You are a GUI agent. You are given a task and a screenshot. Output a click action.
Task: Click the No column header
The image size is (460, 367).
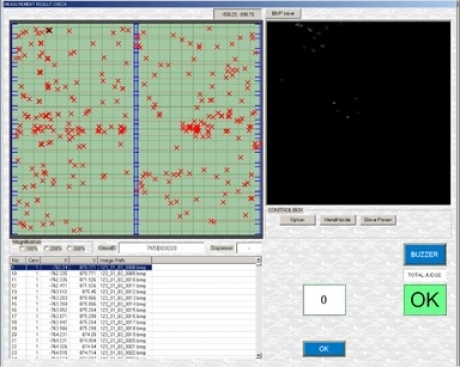18,260
